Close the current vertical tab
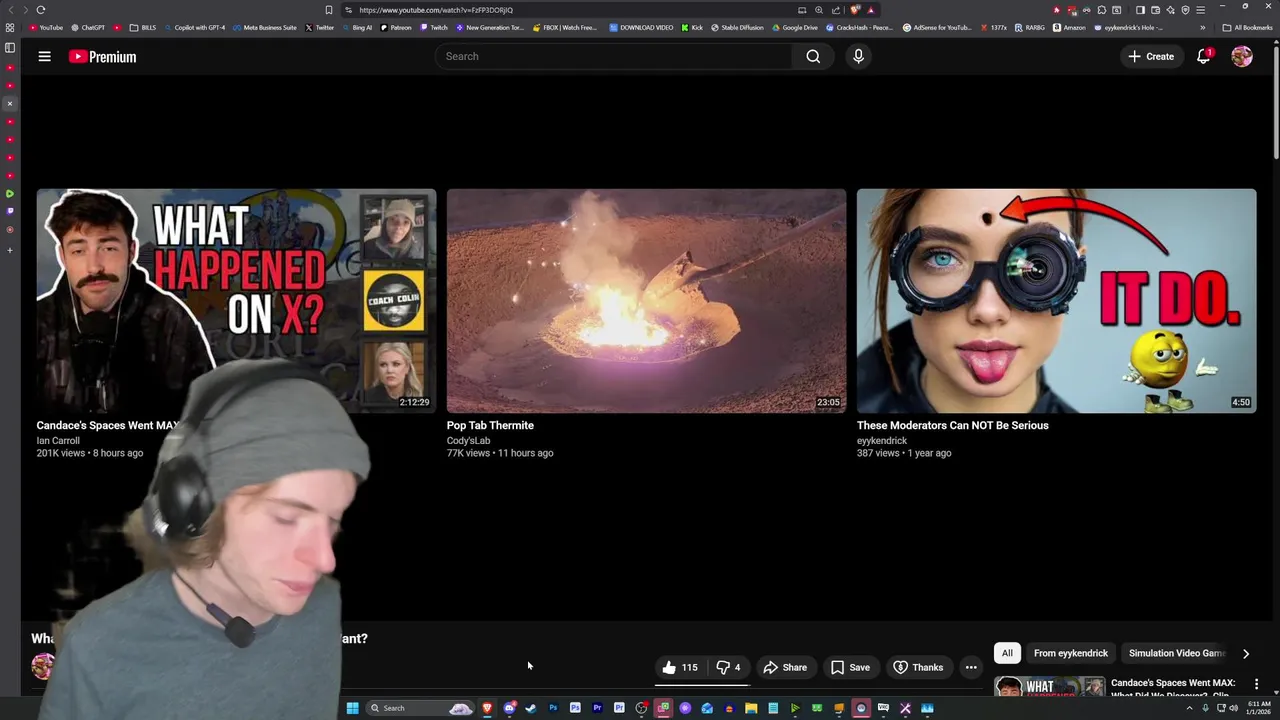 pos(10,104)
